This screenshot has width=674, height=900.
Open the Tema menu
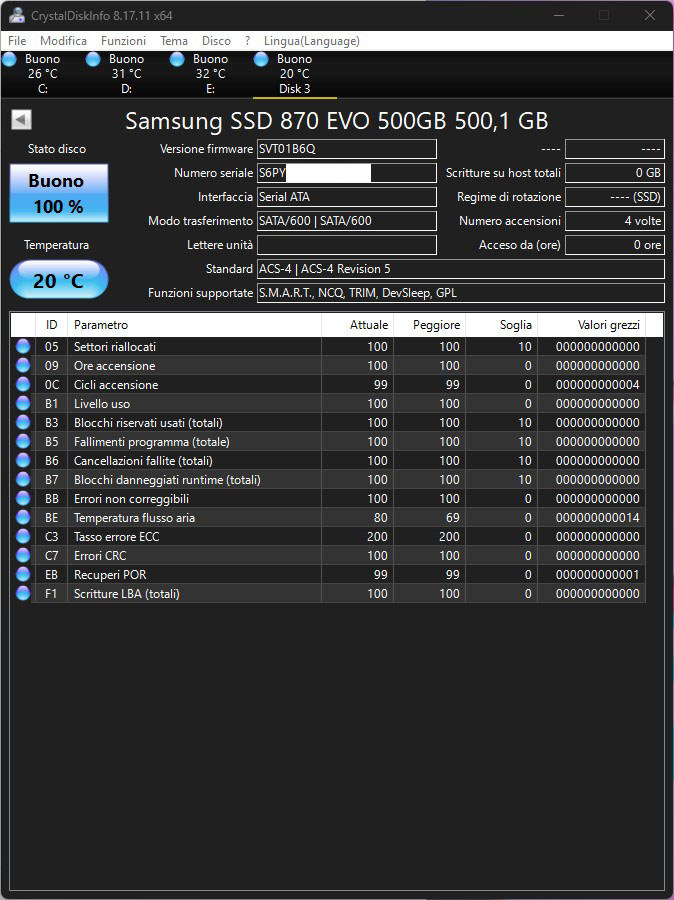[174, 41]
